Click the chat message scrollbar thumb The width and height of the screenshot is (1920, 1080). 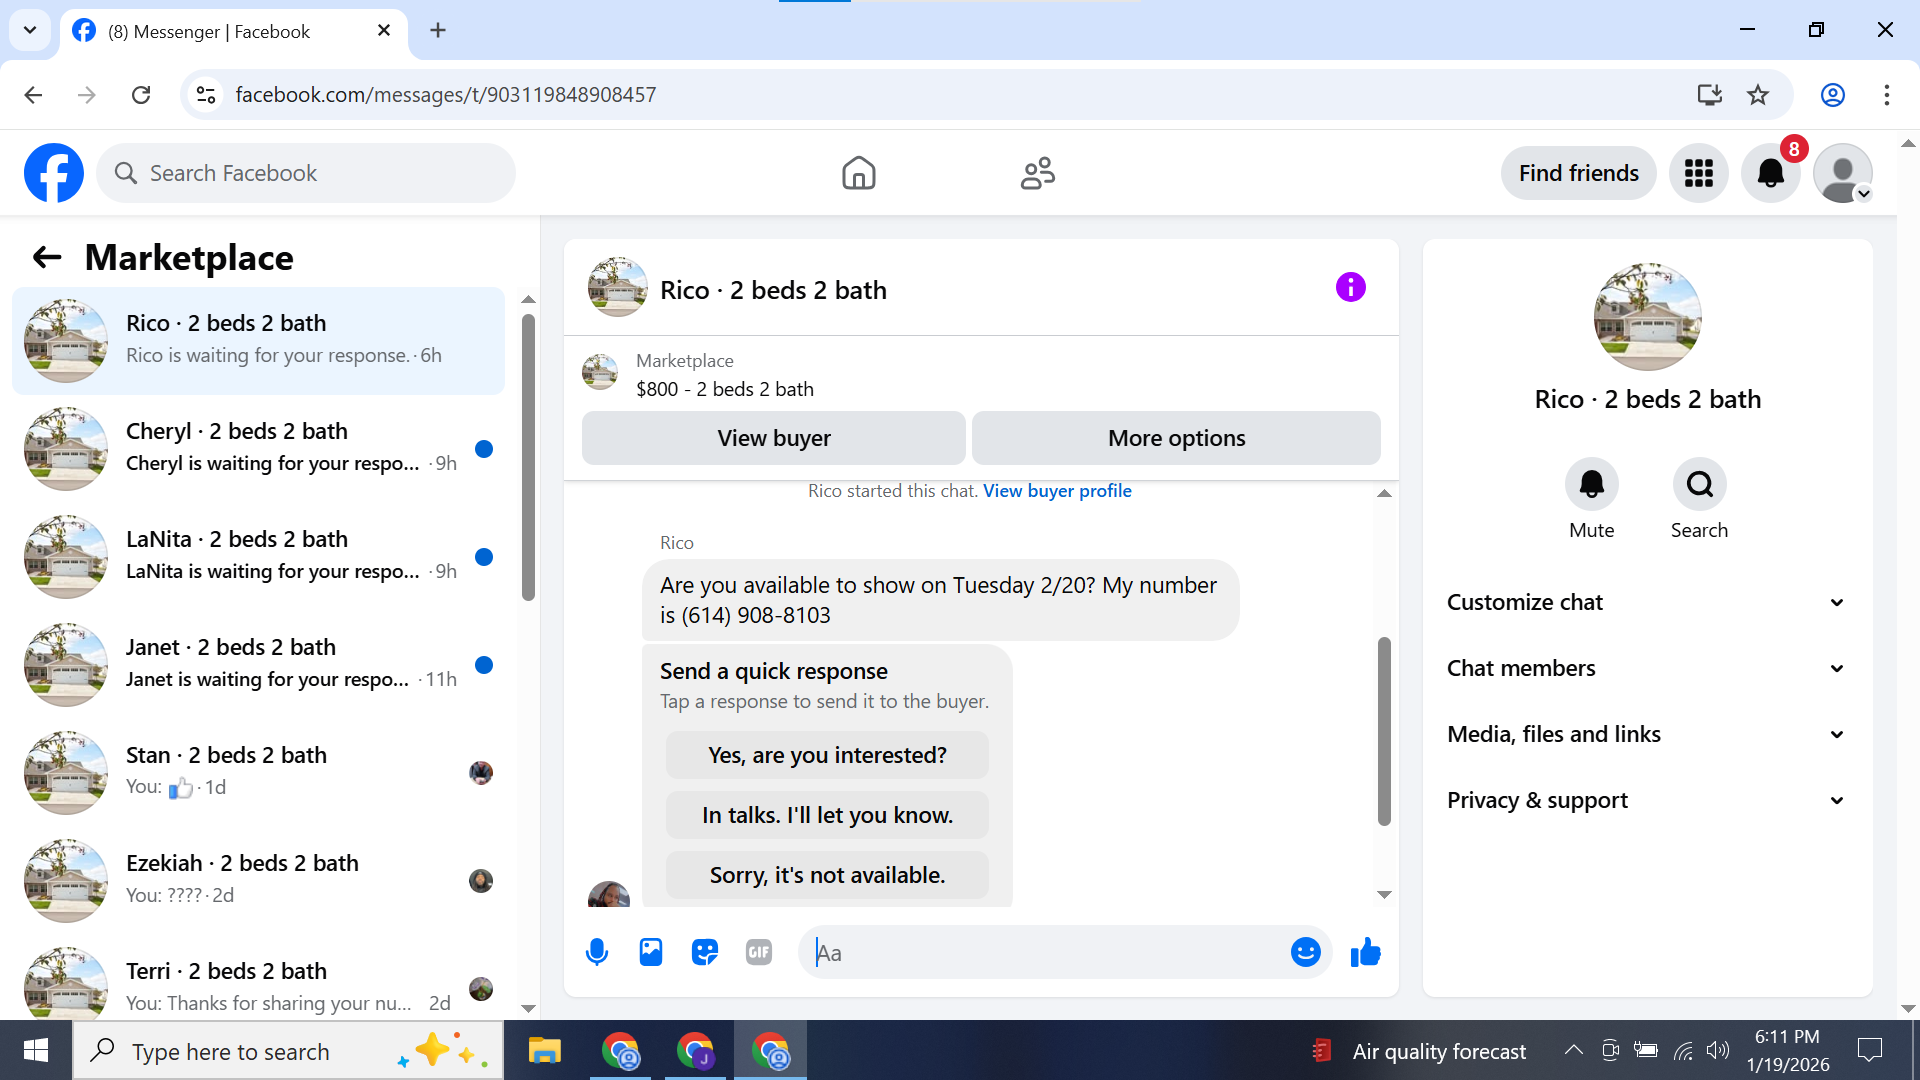pos(1384,730)
